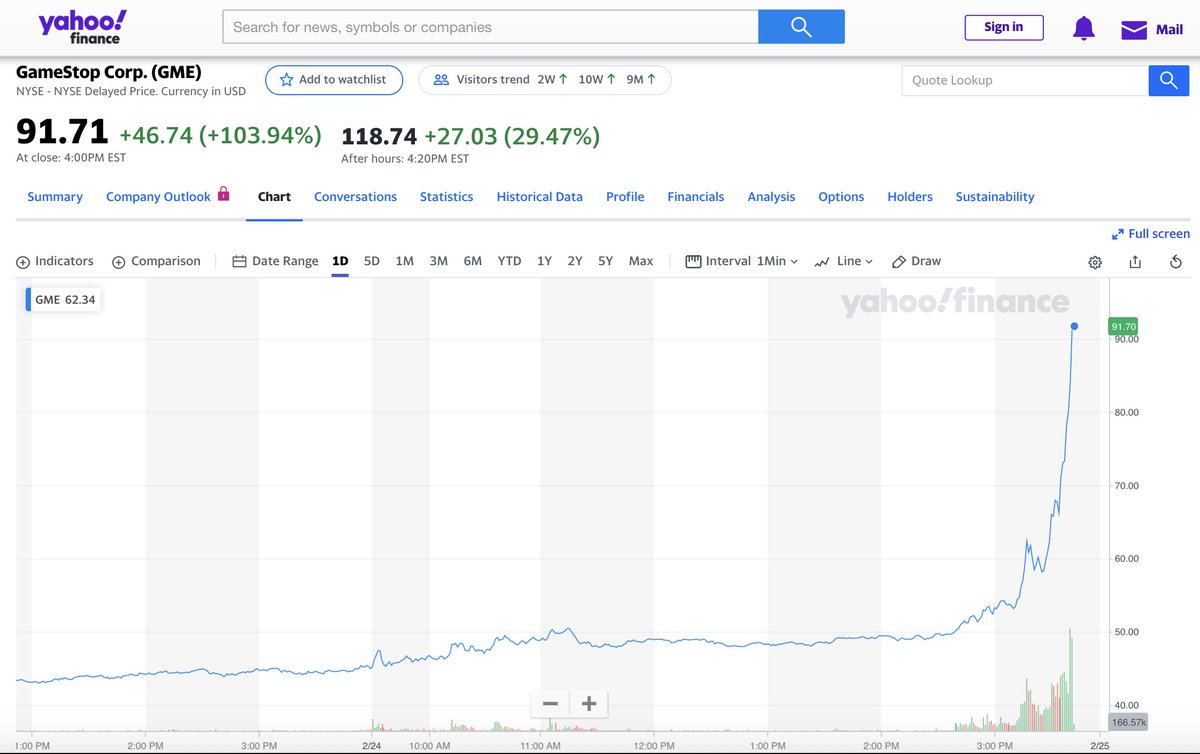
Task: Click the GameStop Corp. (GME) title
Action: click(109, 72)
